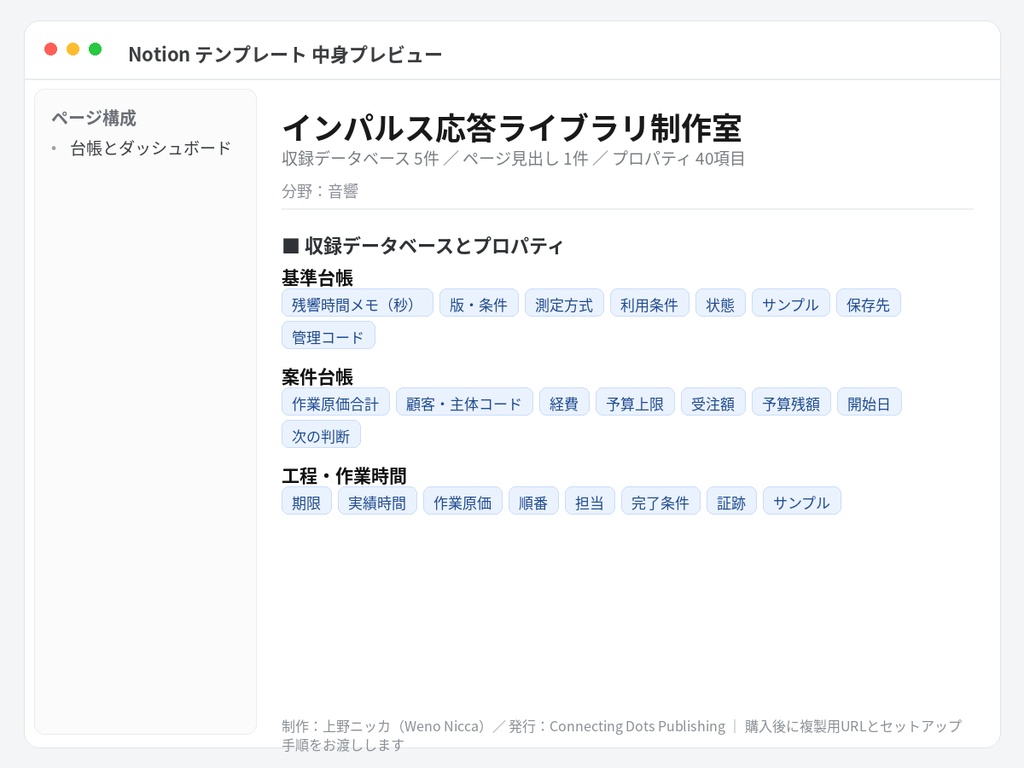
Task: Click the 顧客・主体コード property chip
Action: (x=464, y=402)
